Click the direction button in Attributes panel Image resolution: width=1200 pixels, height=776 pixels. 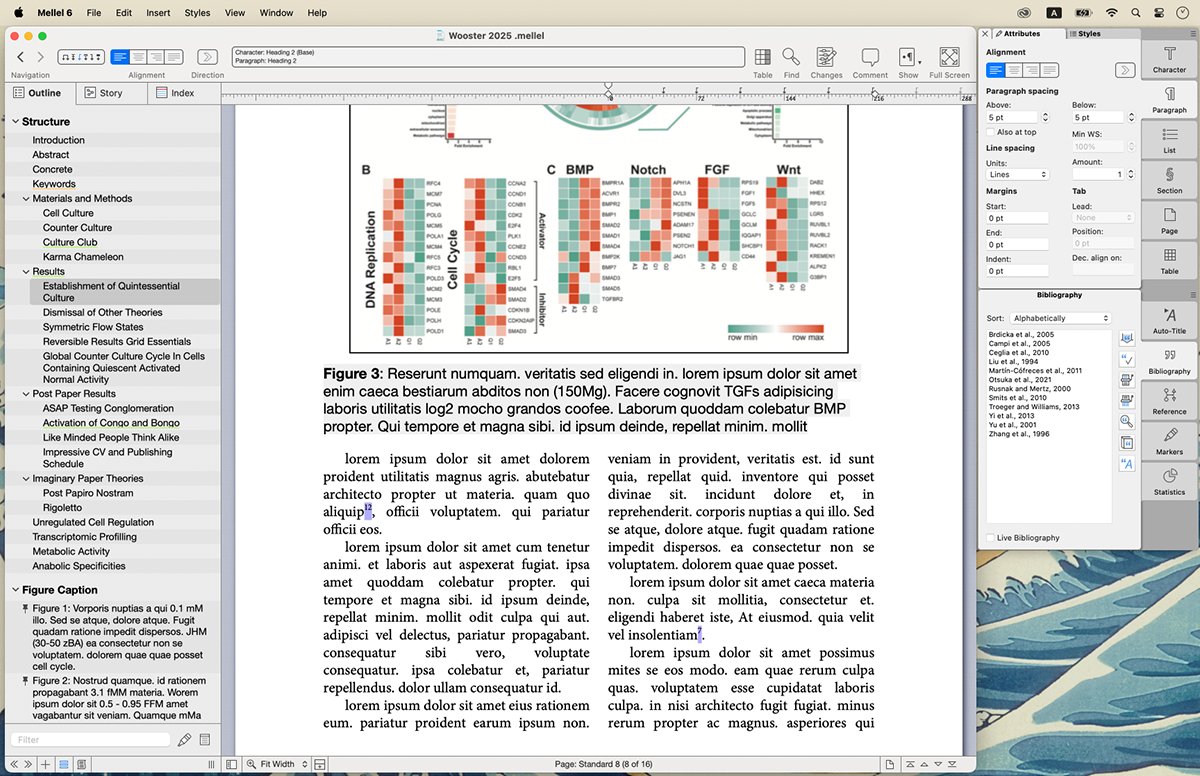click(x=1125, y=70)
